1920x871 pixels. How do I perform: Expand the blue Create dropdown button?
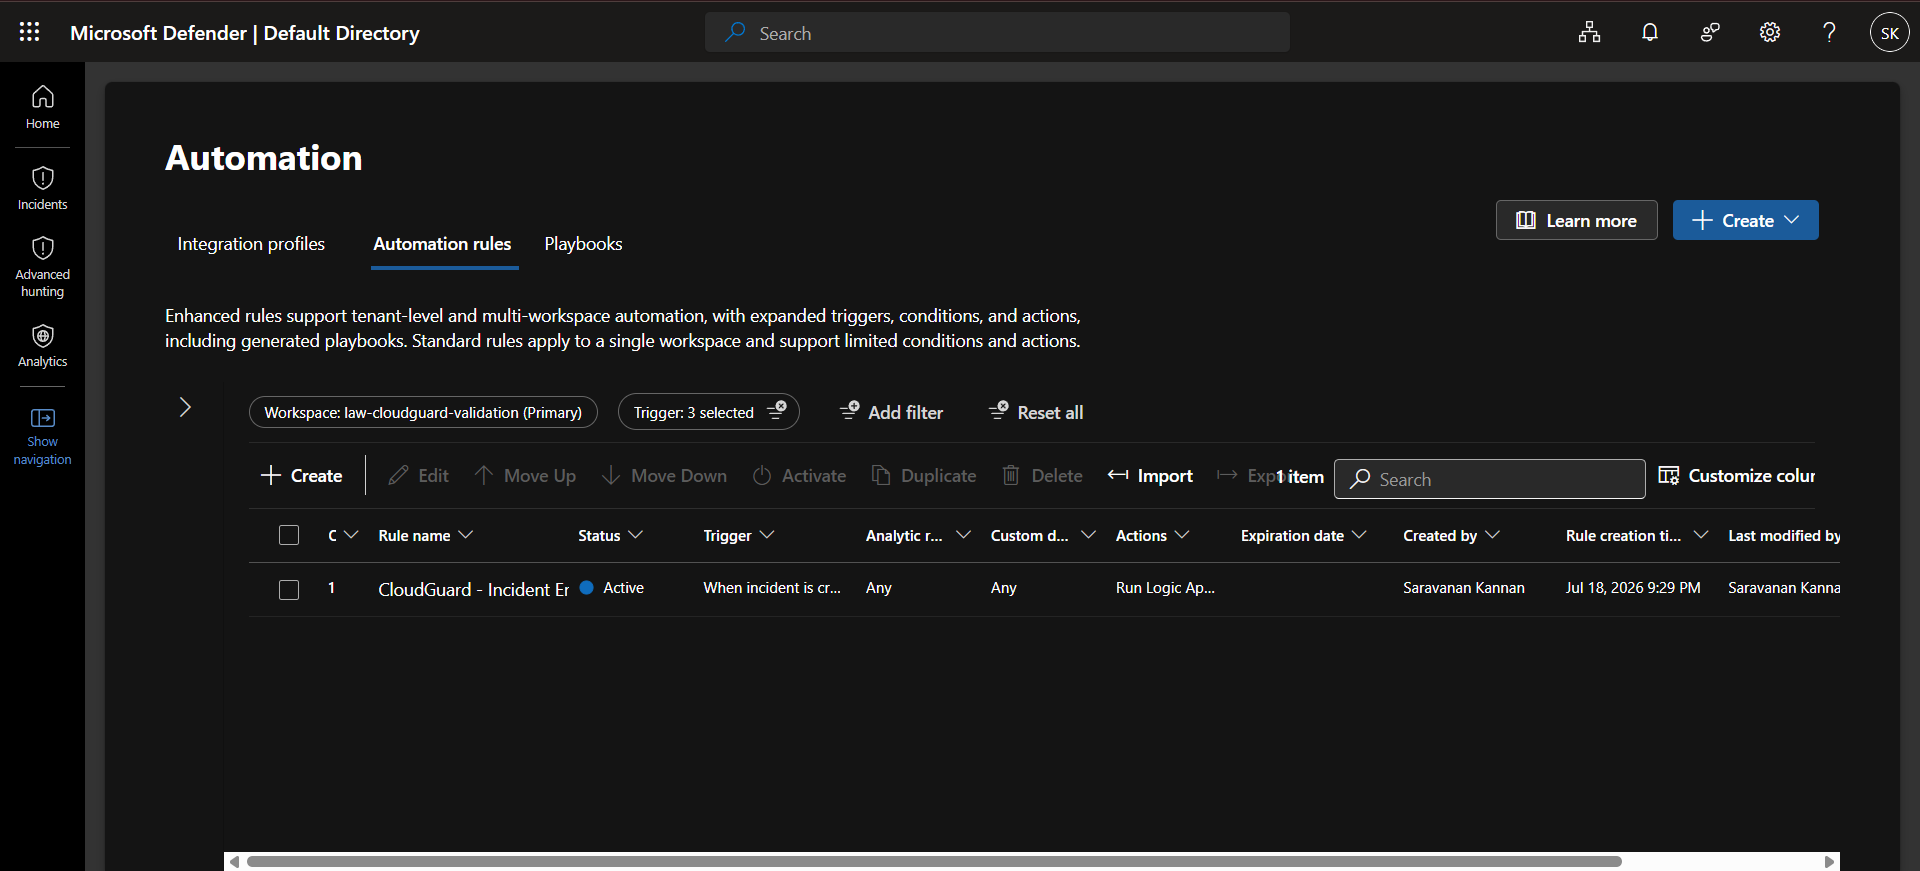click(1745, 220)
